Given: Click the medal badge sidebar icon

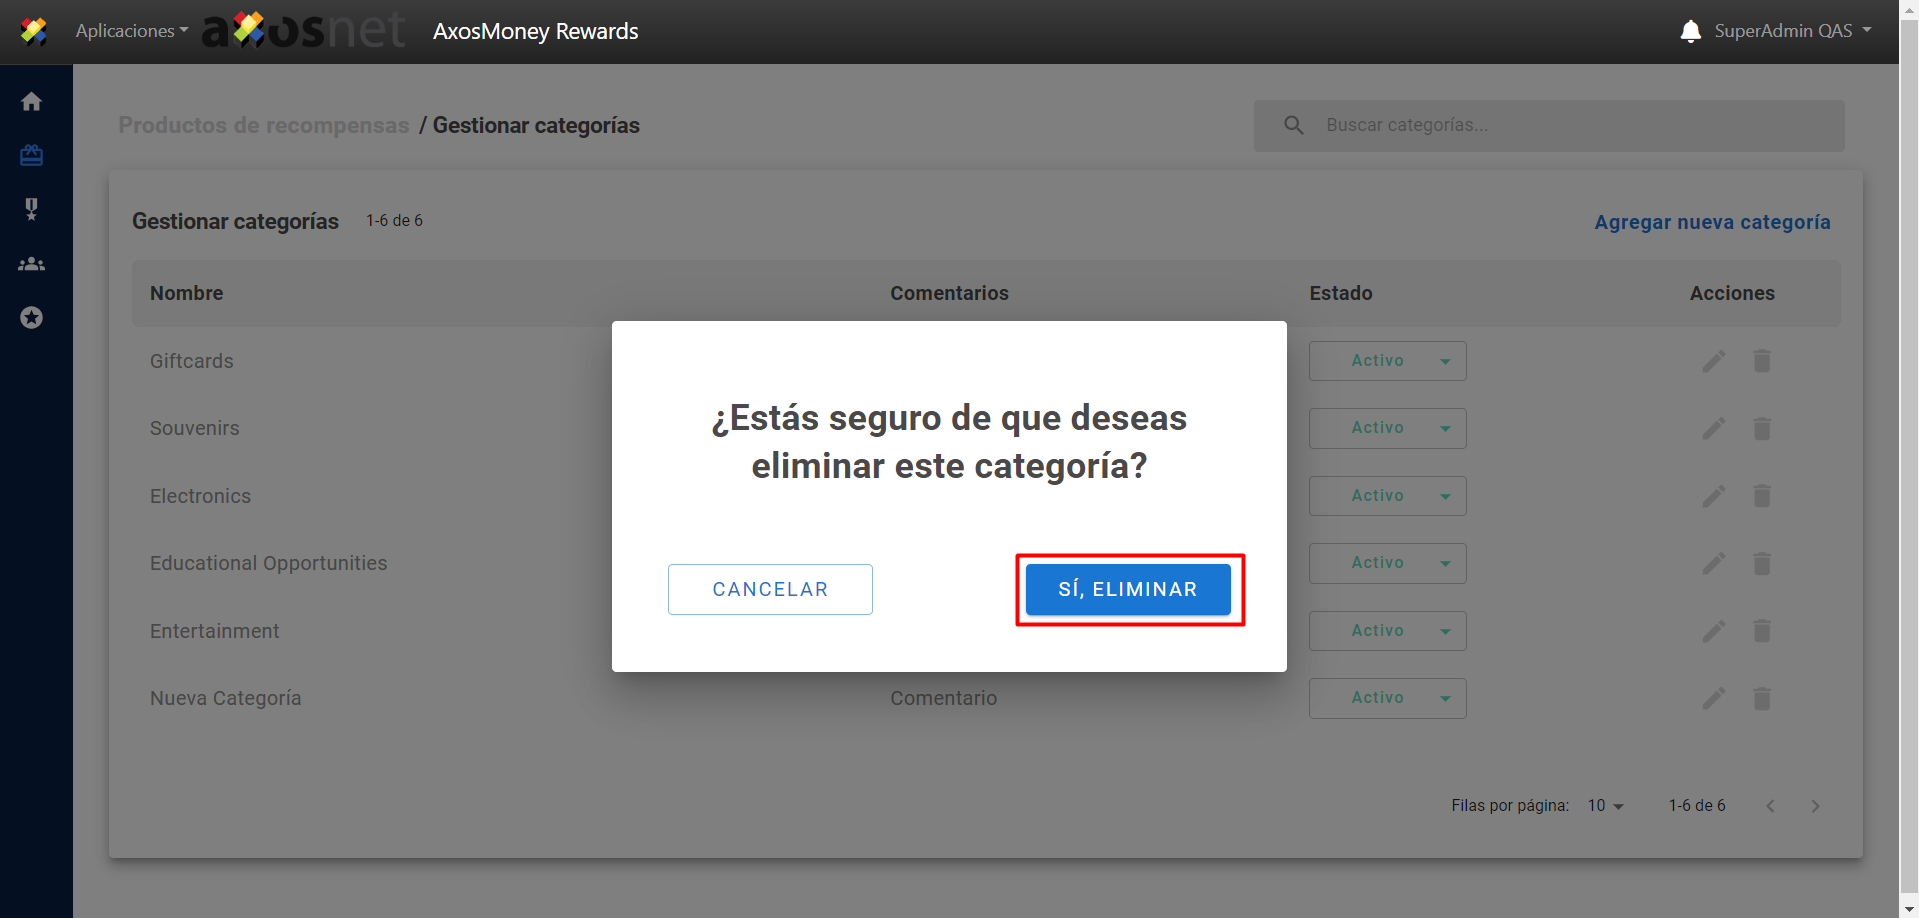Looking at the screenshot, I should click(x=32, y=209).
